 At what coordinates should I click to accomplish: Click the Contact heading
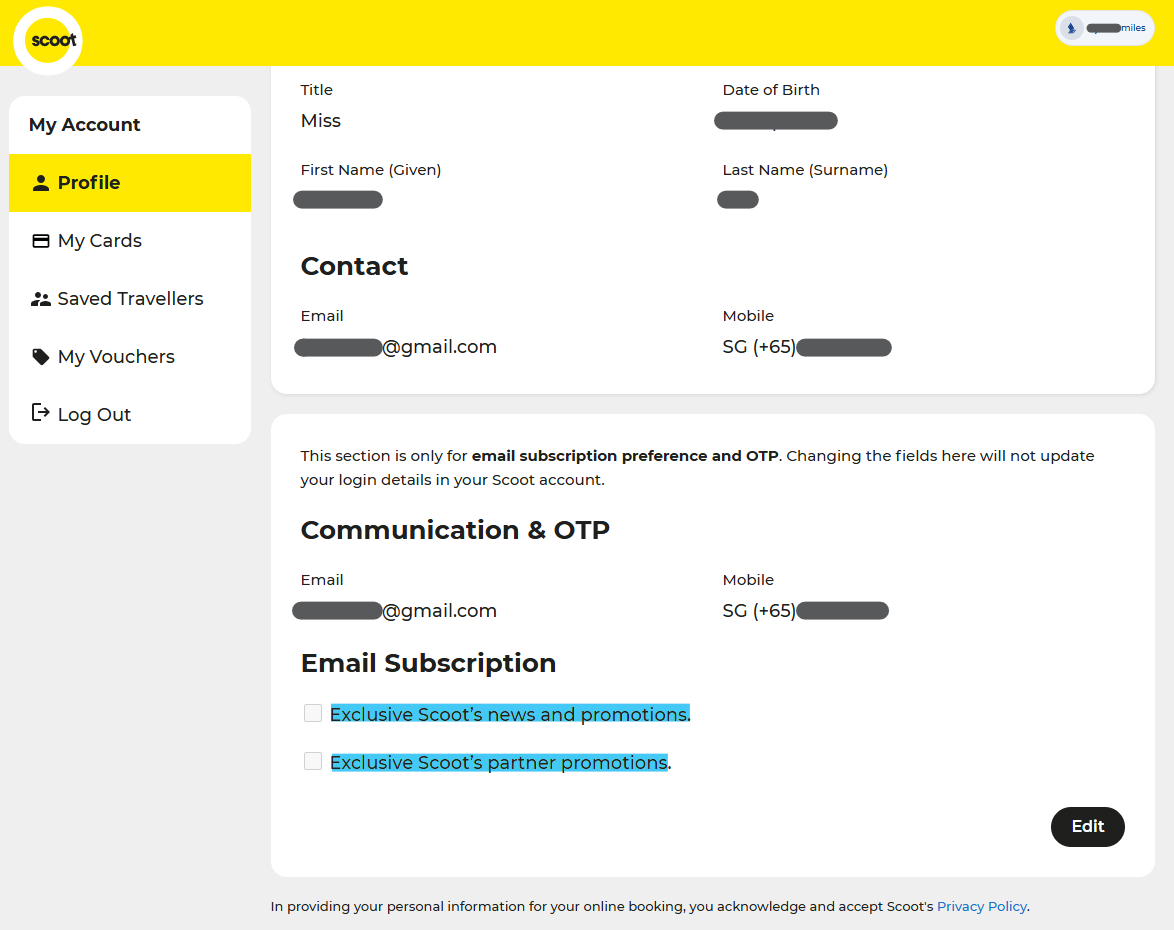click(x=354, y=267)
